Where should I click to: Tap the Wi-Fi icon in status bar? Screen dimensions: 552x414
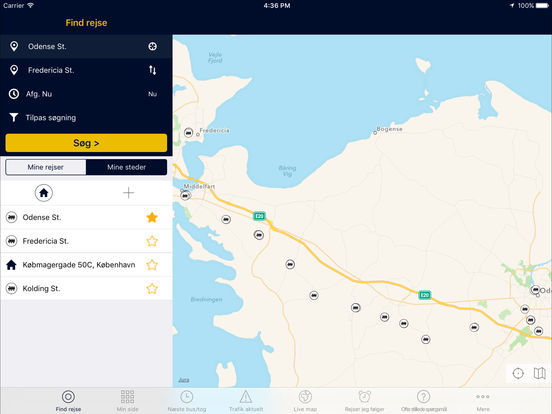tap(30, 6)
